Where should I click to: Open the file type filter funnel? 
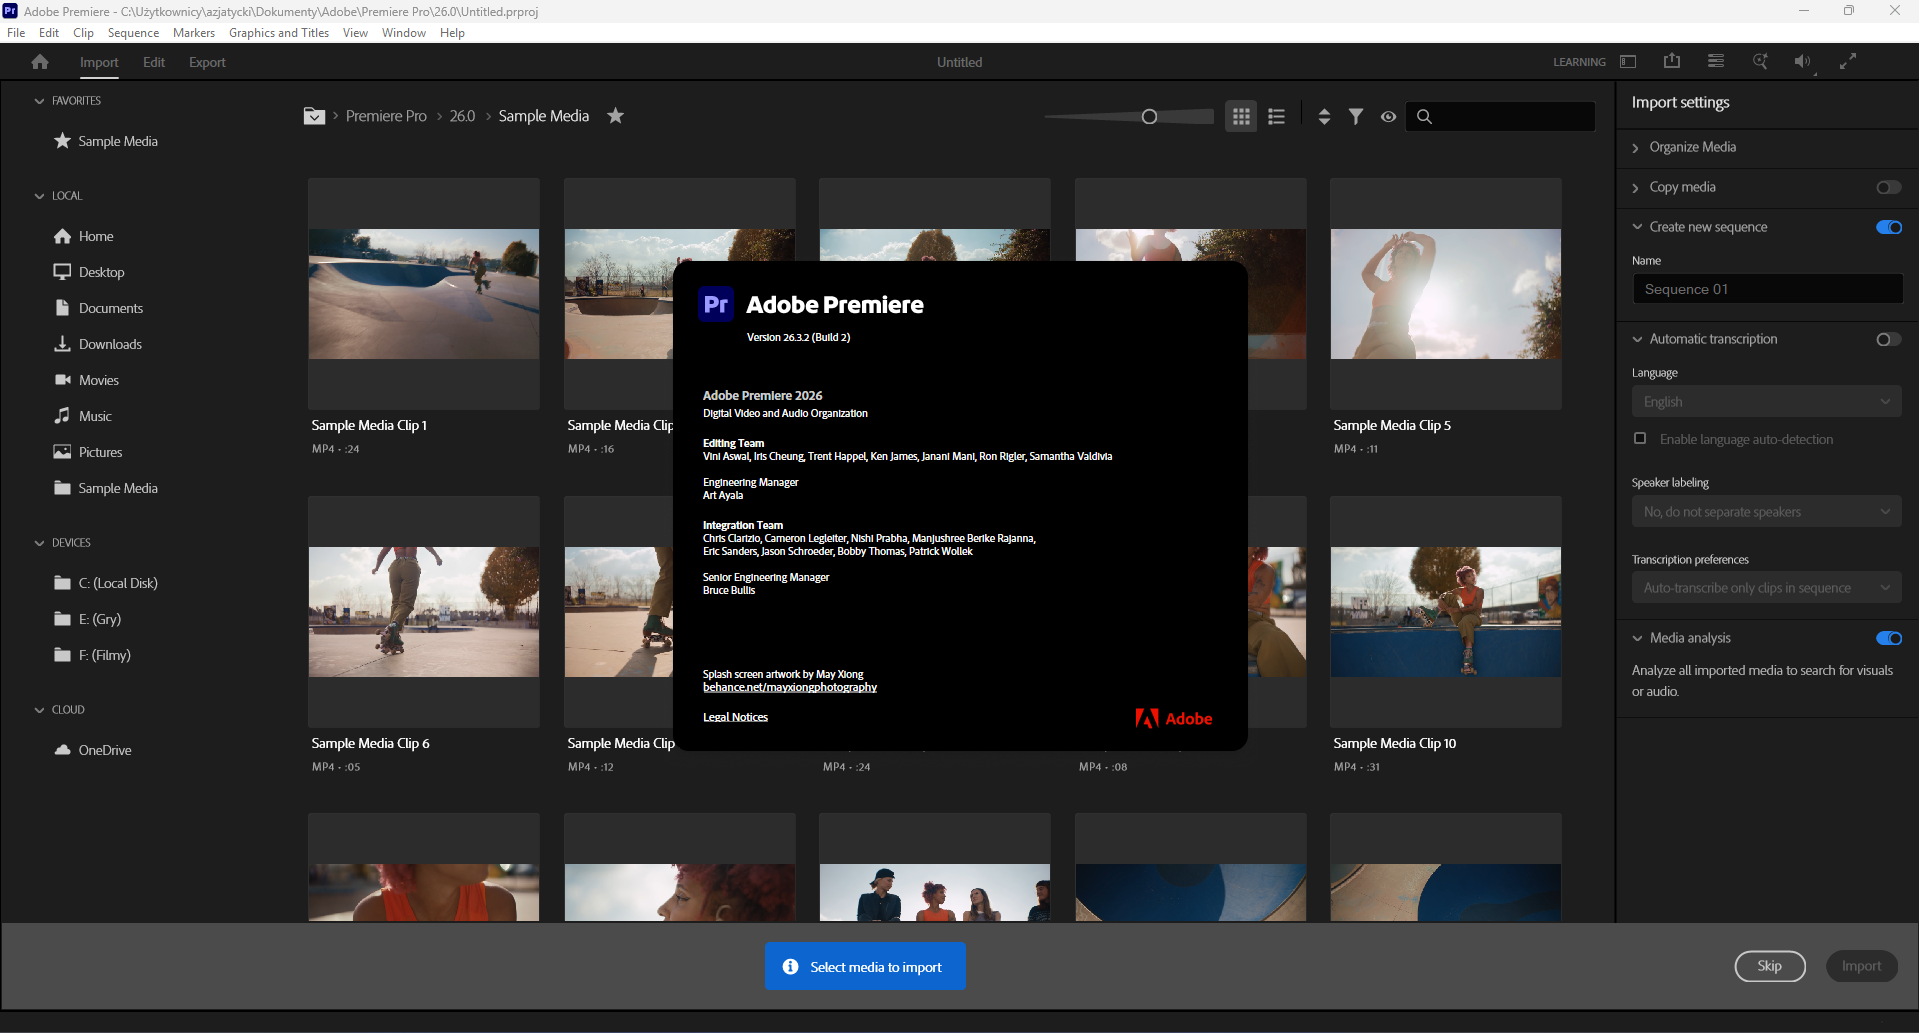click(1356, 117)
